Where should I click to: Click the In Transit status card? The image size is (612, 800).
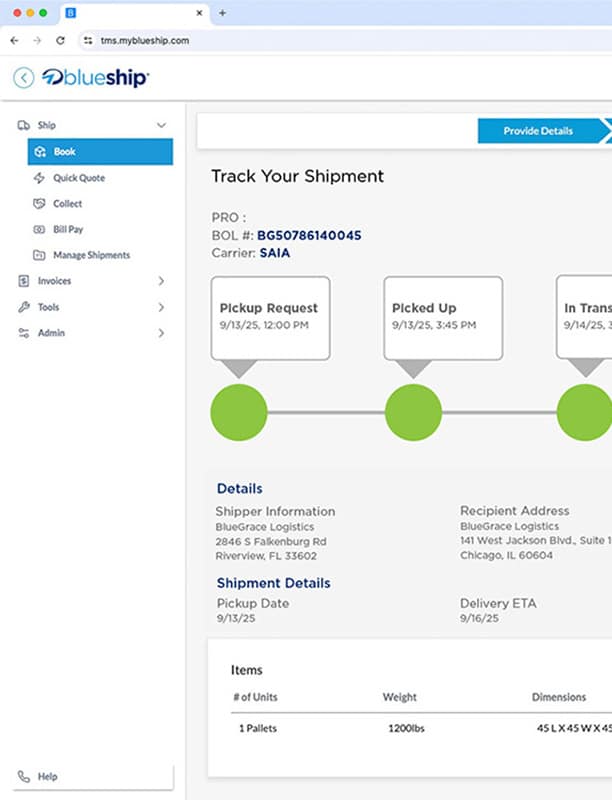[x=584, y=317]
